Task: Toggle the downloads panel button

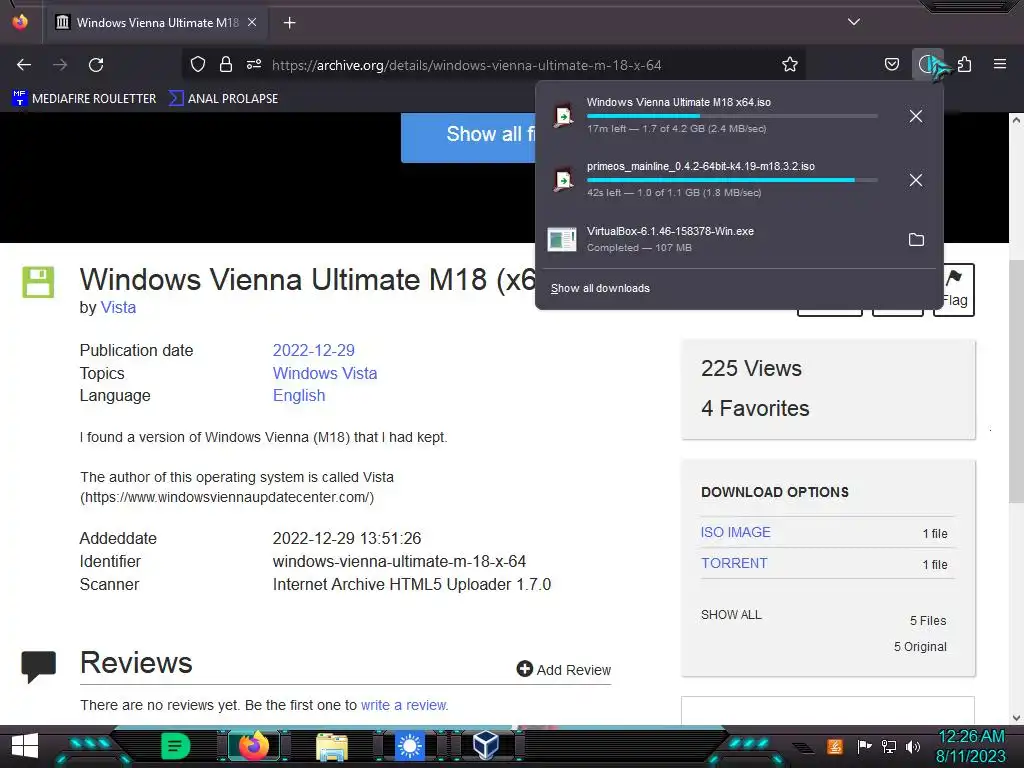Action: 927,64
